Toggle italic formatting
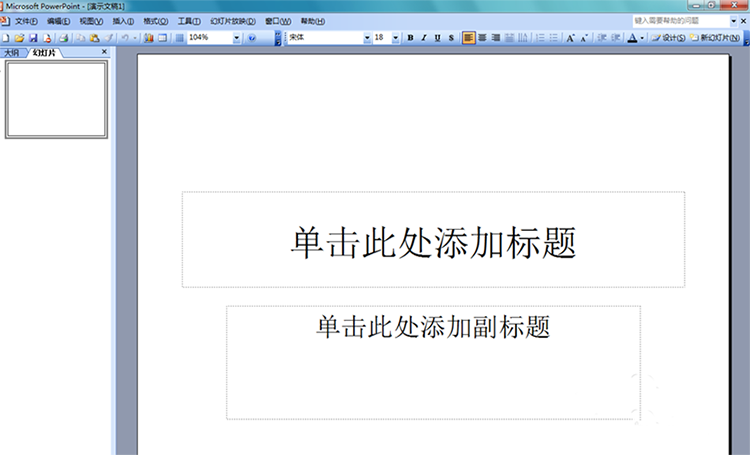The width and height of the screenshot is (750, 455). click(x=424, y=38)
